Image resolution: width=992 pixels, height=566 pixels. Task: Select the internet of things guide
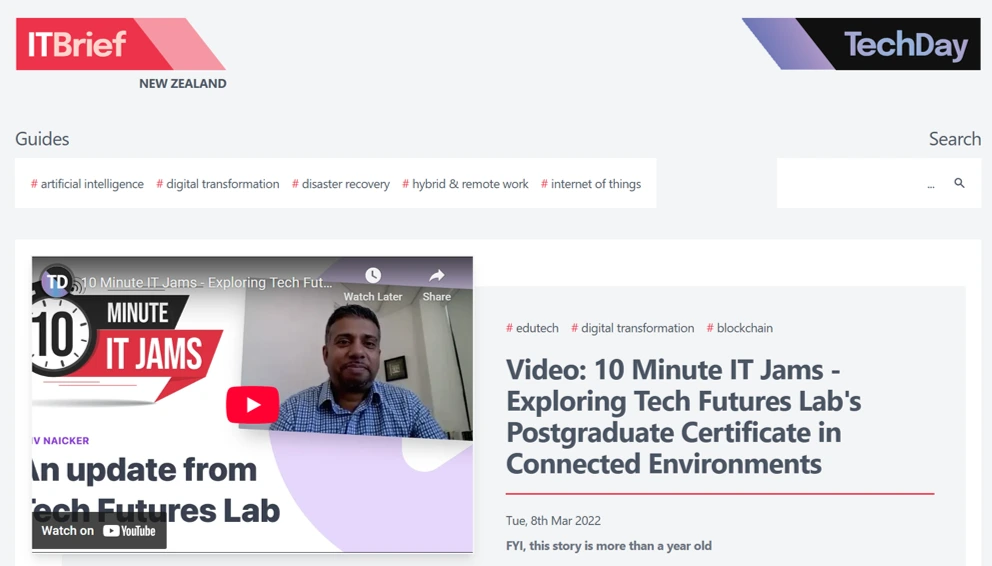[591, 184]
